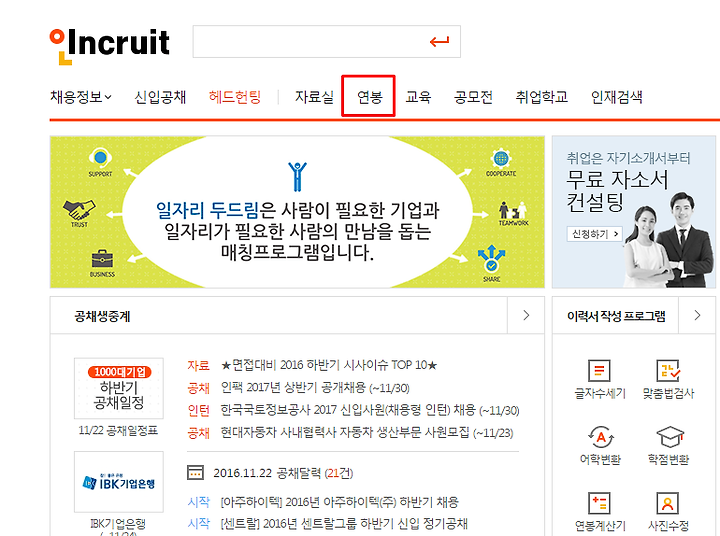720x536 pixels.
Task: Open 면접대비 2016 하반기 시사이슈 TOP 10
Action: (x=329, y=365)
